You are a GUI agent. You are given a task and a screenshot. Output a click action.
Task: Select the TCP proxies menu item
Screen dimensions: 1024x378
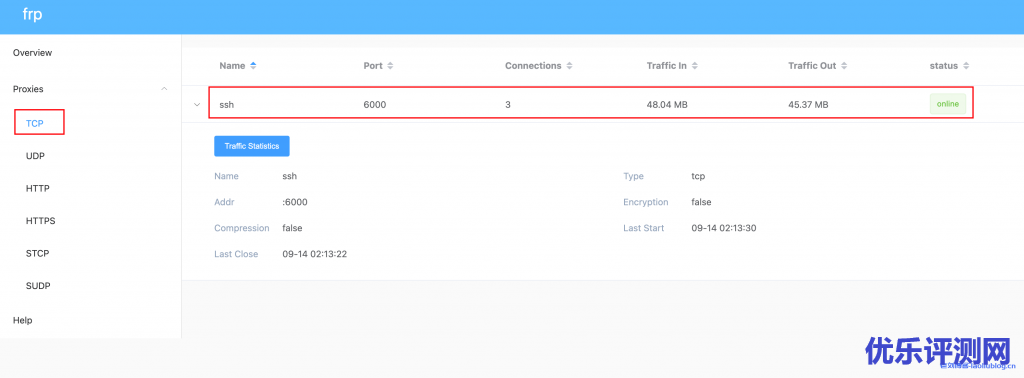point(35,123)
